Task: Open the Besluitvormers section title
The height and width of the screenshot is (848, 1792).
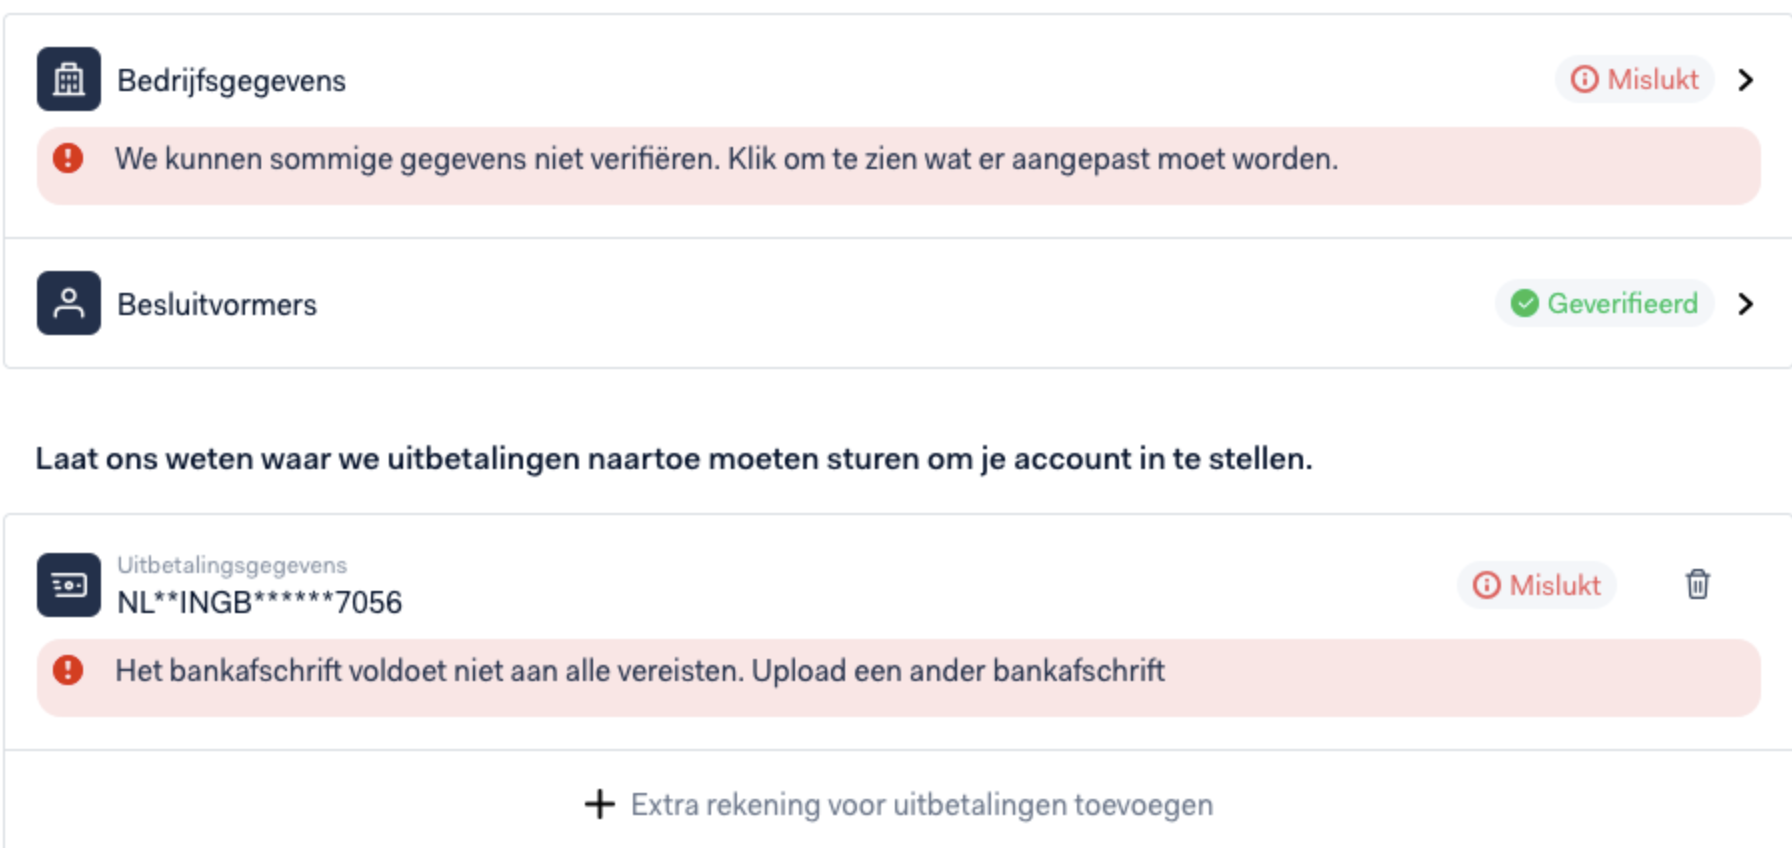Action: 217,304
